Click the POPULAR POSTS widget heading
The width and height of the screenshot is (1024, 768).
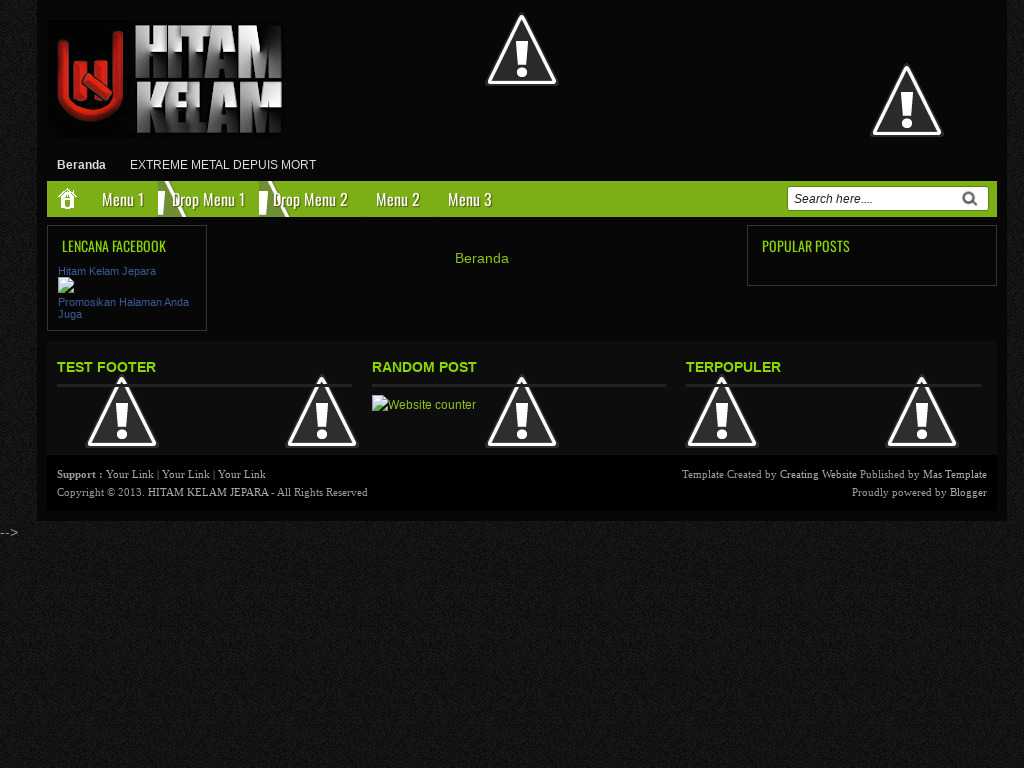pyautogui.click(x=805, y=246)
